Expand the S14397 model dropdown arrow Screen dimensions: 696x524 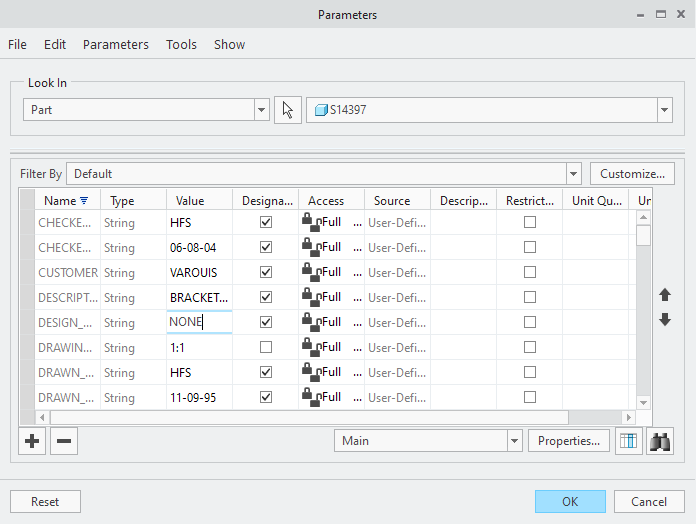pyautogui.click(x=664, y=110)
